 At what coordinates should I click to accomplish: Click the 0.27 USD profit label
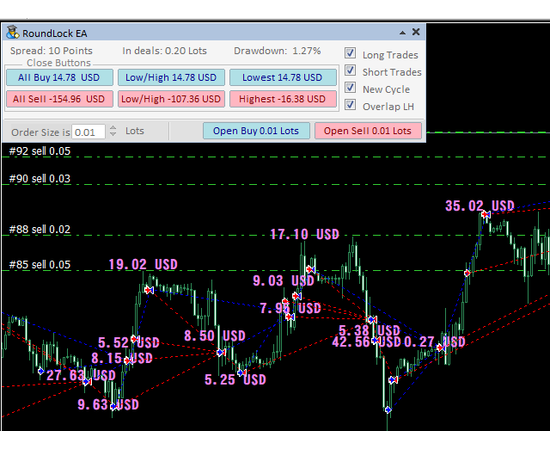point(435,342)
